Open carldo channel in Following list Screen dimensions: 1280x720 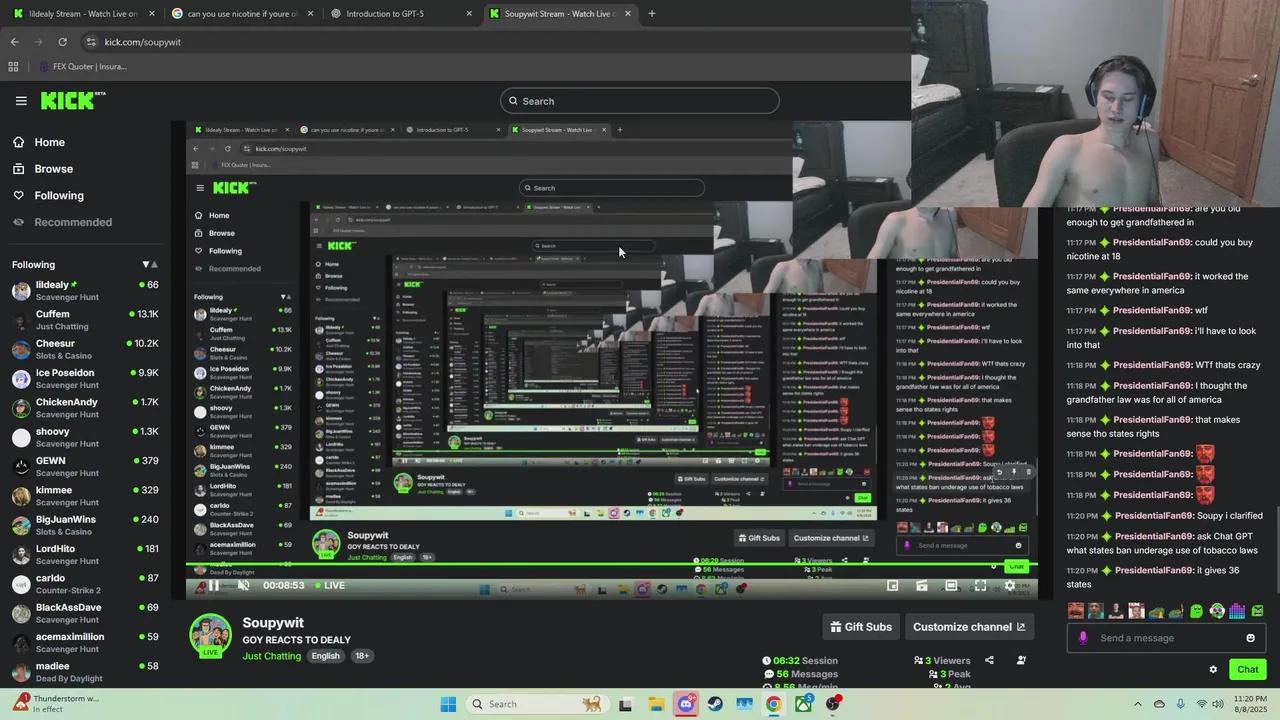pyautogui.click(x=85, y=584)
